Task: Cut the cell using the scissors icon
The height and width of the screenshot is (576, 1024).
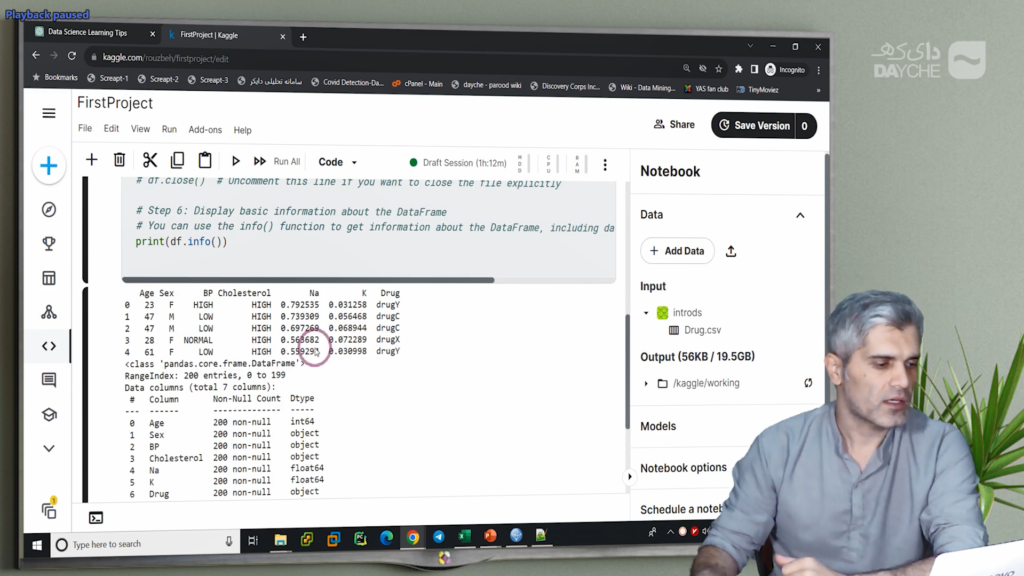Action: point(149,160)
